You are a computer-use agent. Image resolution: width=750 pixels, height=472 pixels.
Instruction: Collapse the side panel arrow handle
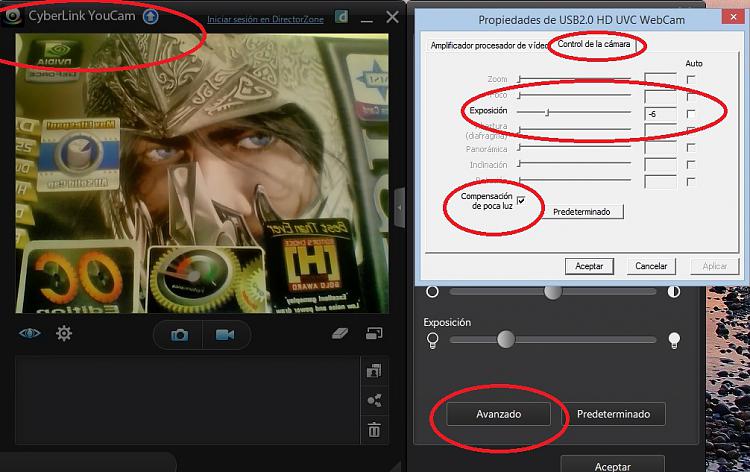tap(400, 208)
